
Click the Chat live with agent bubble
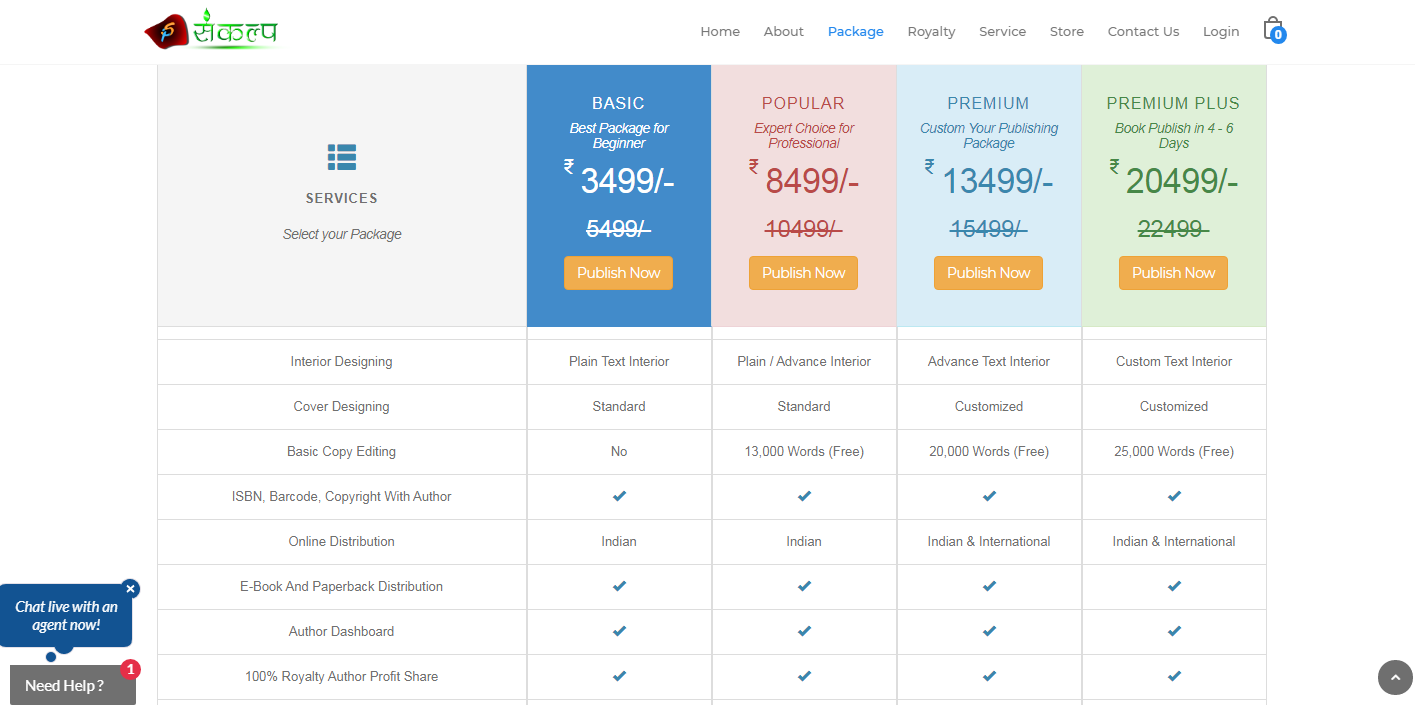pos(66,616)
